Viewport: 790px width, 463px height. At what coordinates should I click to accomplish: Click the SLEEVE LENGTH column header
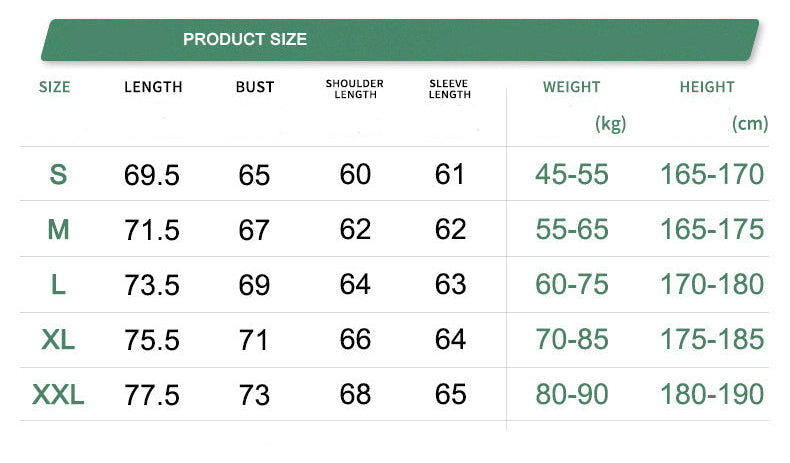450,89
